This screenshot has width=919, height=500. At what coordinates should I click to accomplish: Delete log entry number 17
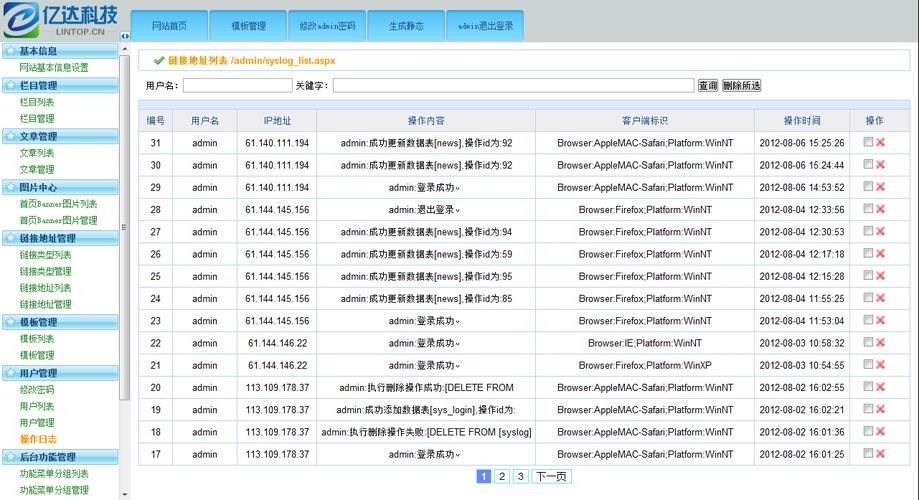880,454
